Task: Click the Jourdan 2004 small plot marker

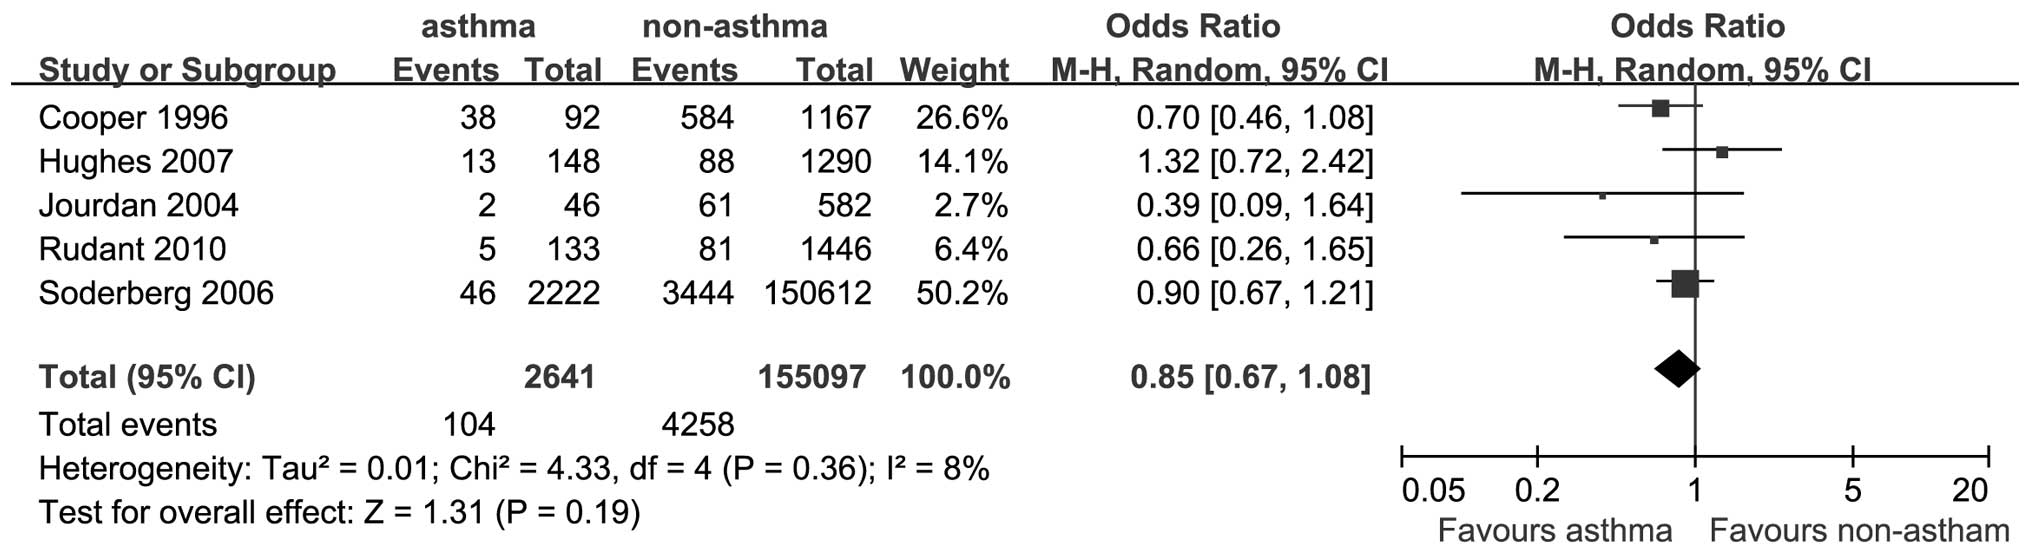Action: 1602,196
